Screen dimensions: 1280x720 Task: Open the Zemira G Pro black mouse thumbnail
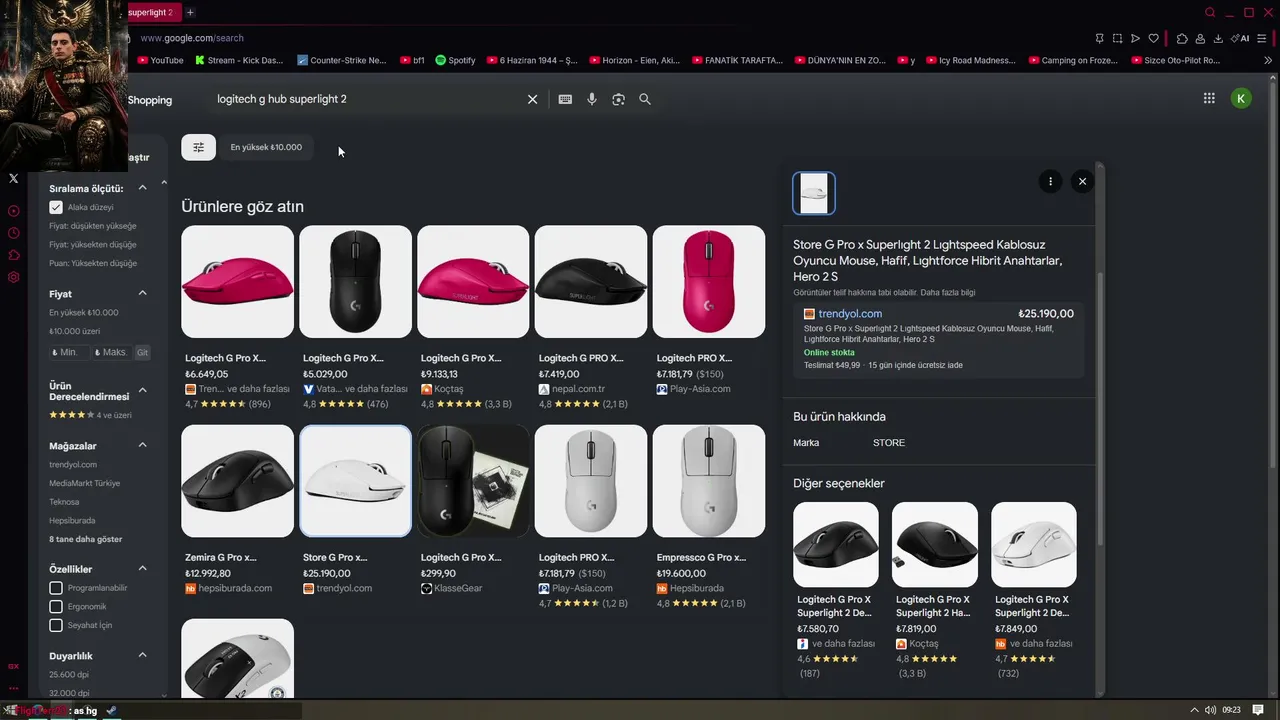click(x=238, y=481)
